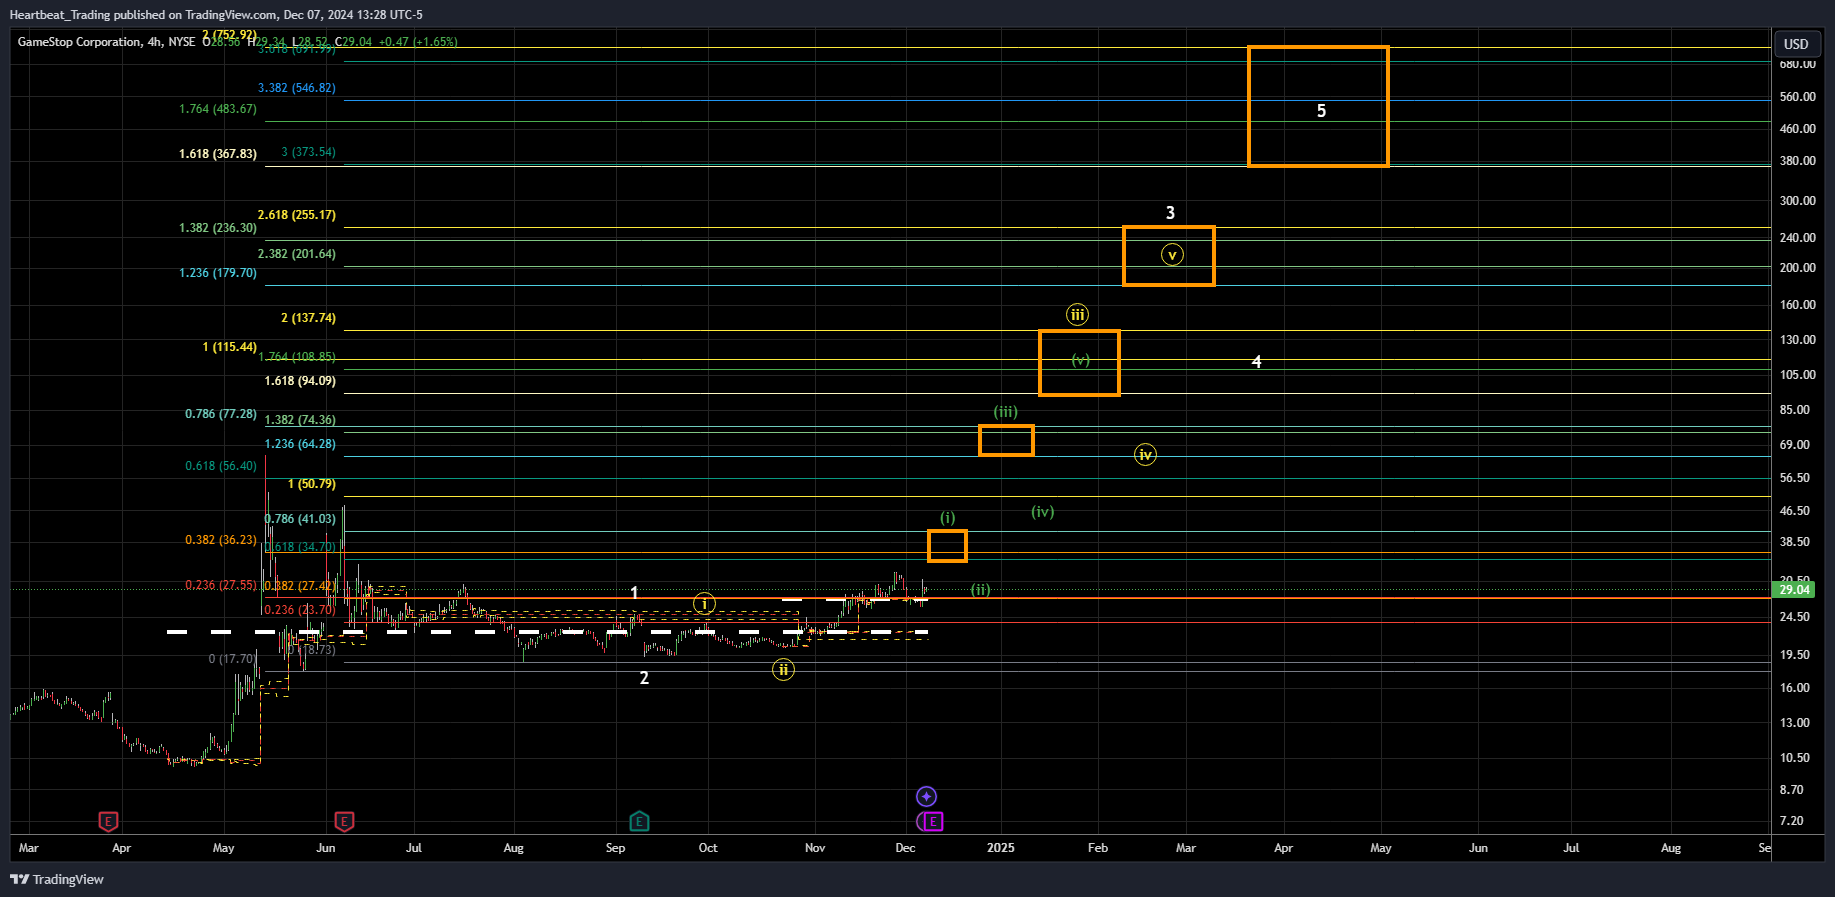The height and width of the screenshot is (897, 1835).
Task: Click the Nov label on time axis
Action: click(x=815, y=848)
